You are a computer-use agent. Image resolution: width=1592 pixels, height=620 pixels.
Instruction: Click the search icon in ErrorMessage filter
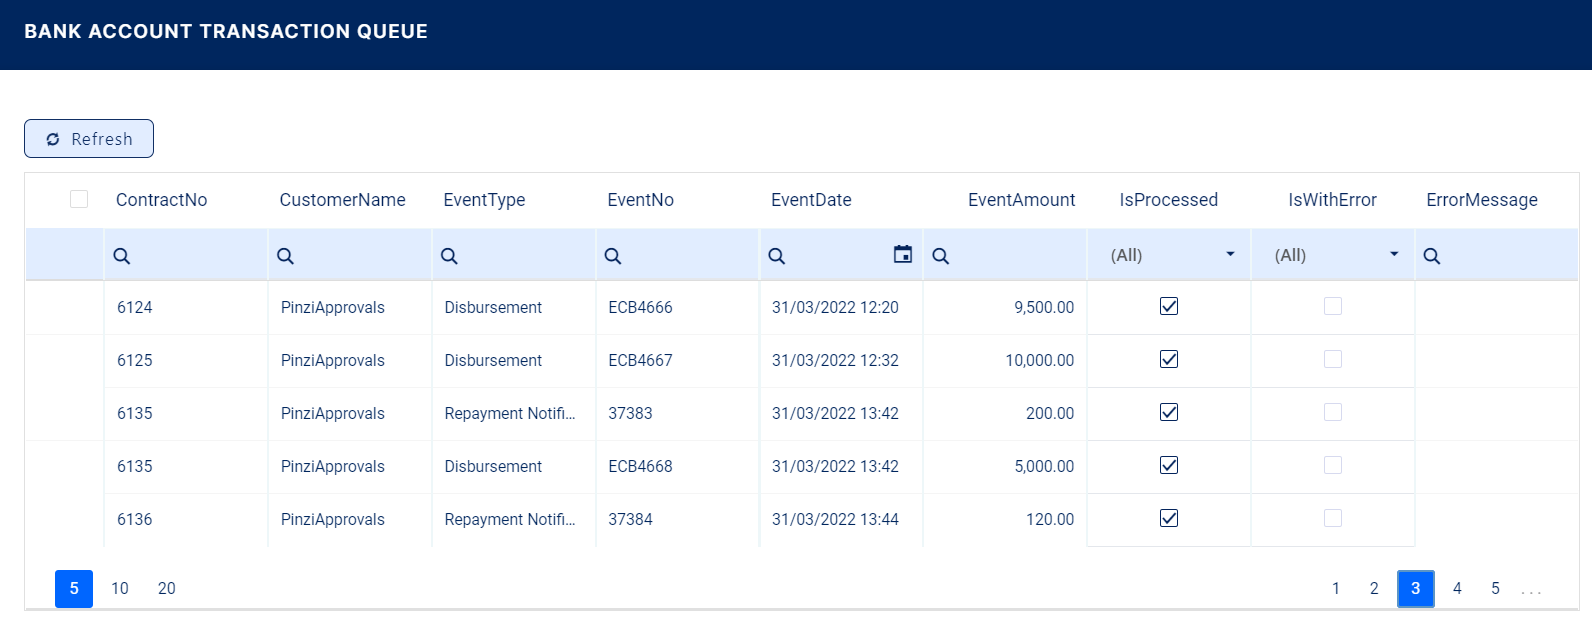pyautogui.click(x=1431, y=256)
